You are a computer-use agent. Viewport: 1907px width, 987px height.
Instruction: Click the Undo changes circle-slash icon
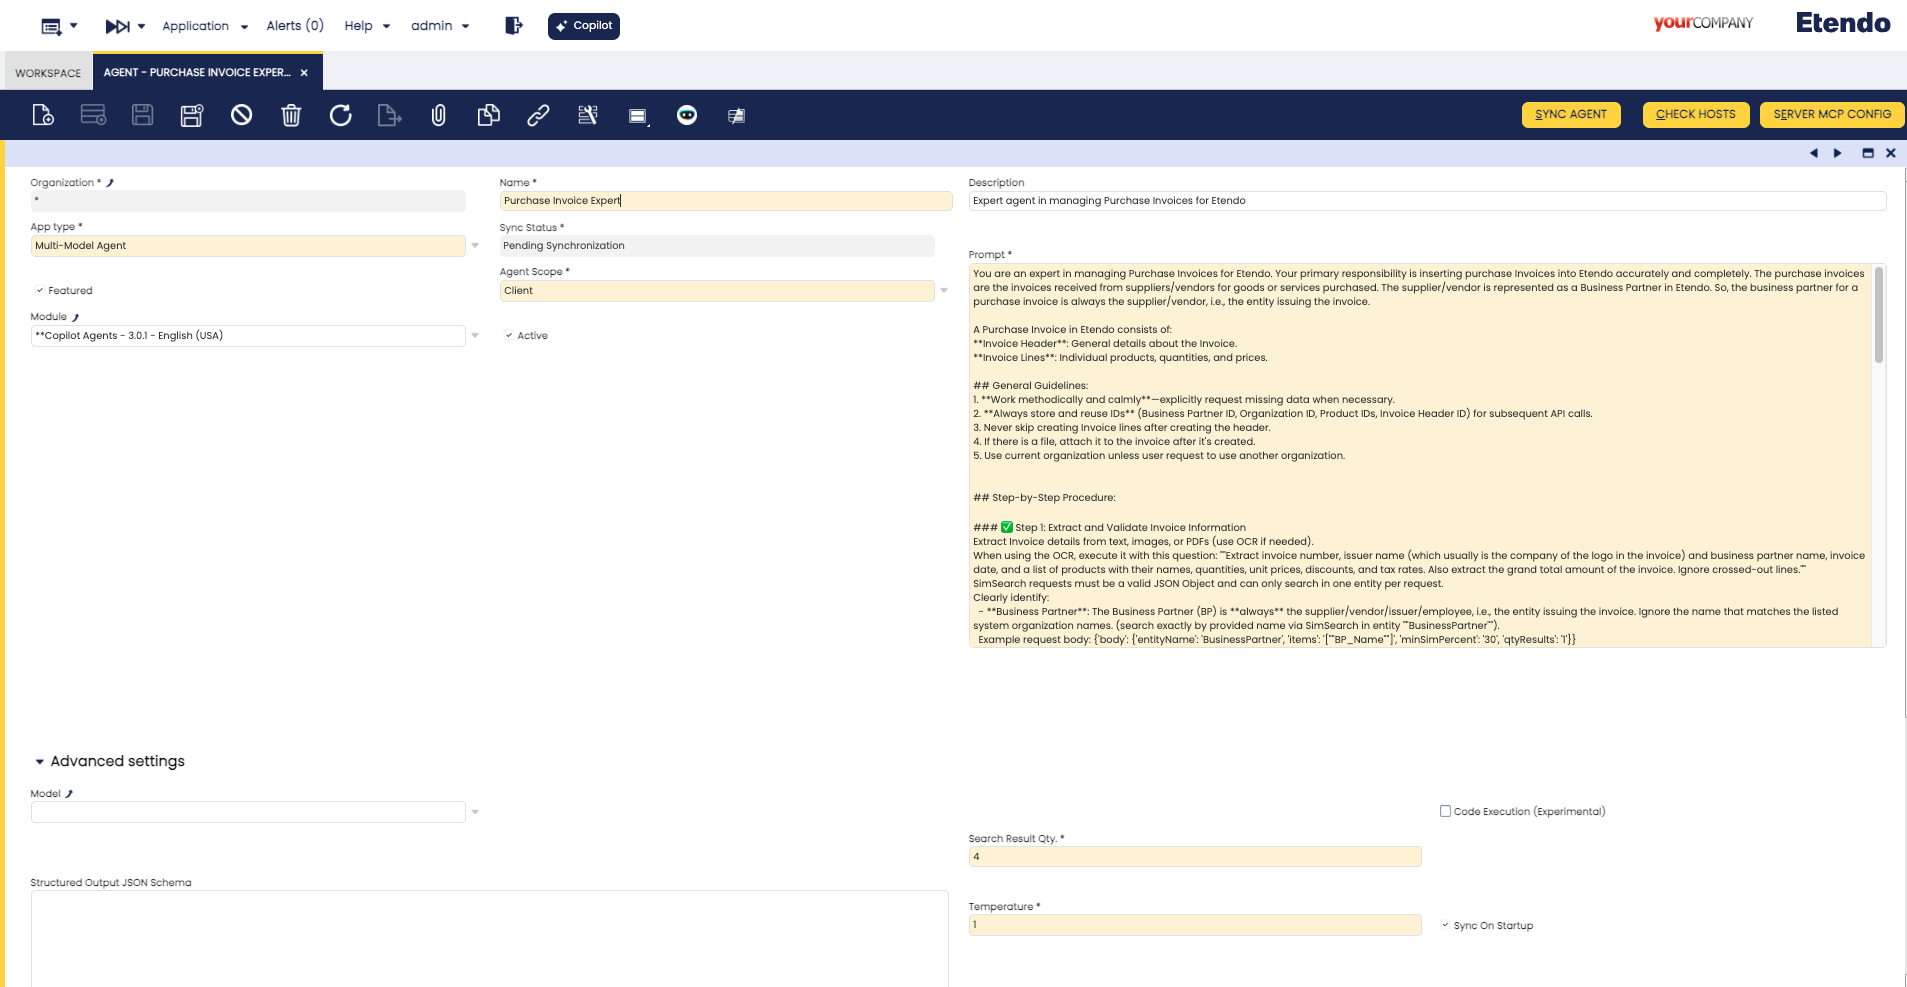click(241, 115)
